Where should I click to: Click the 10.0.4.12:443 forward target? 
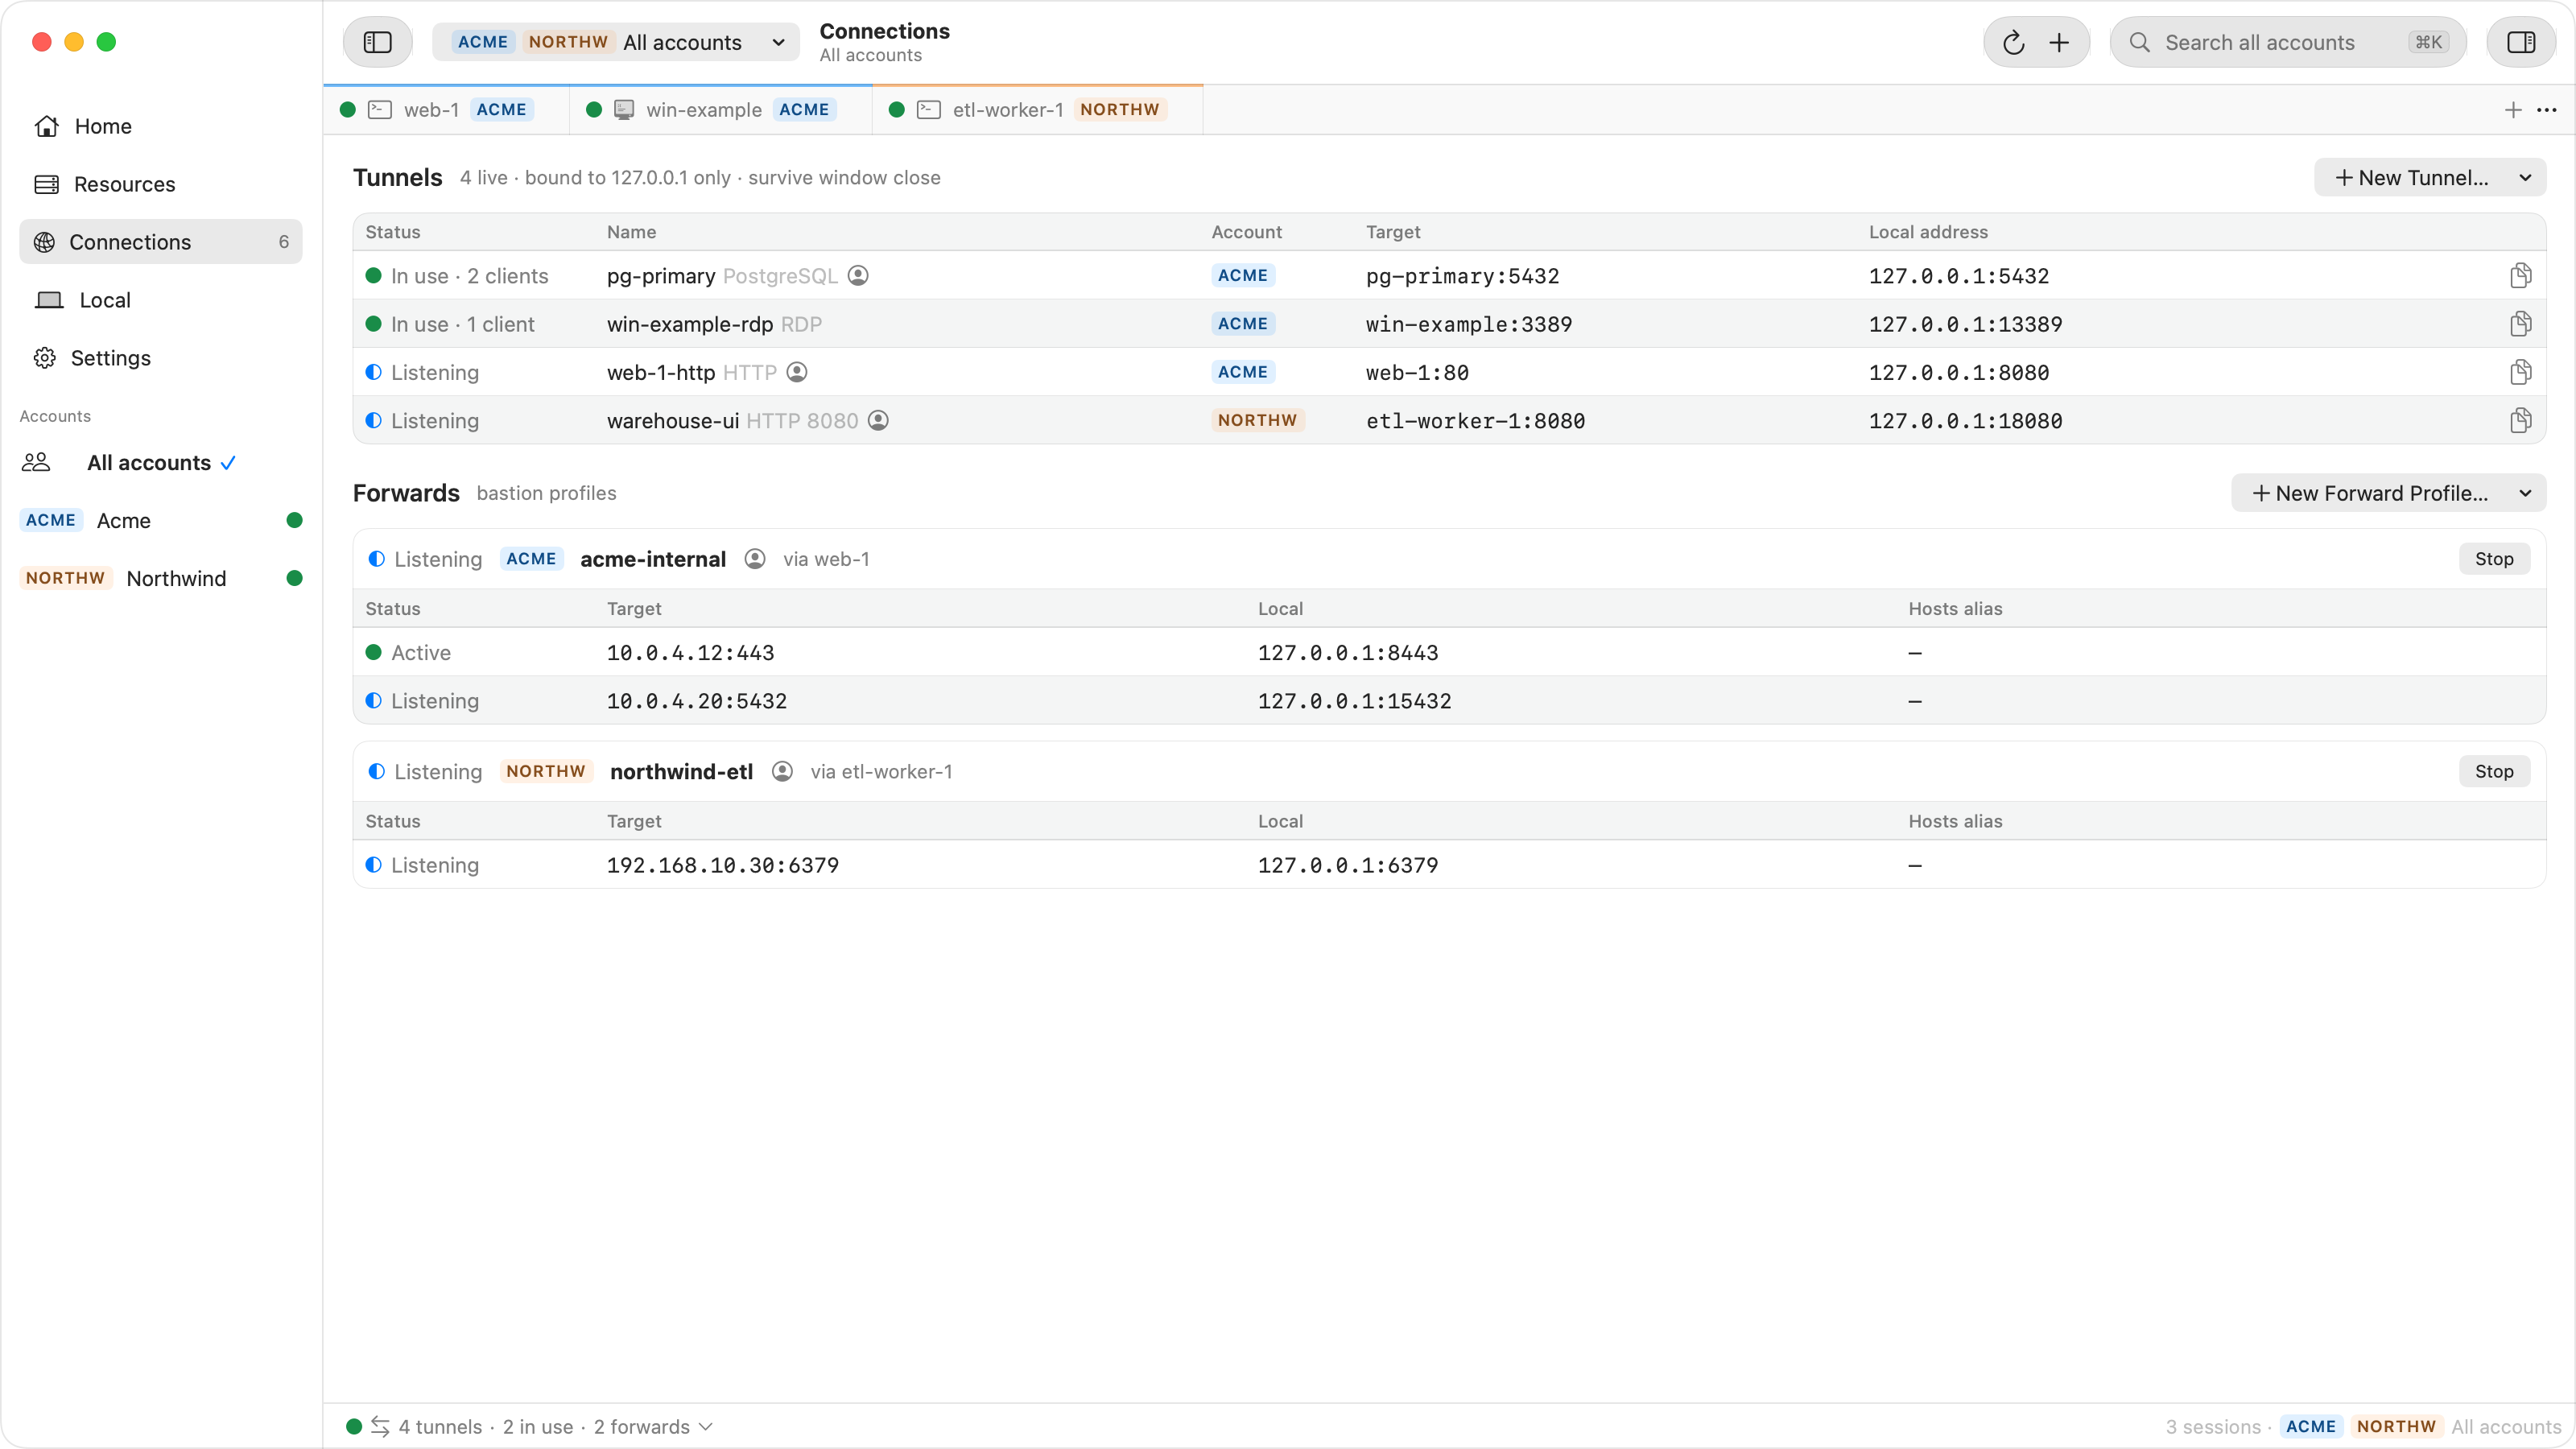pos(691,653)
